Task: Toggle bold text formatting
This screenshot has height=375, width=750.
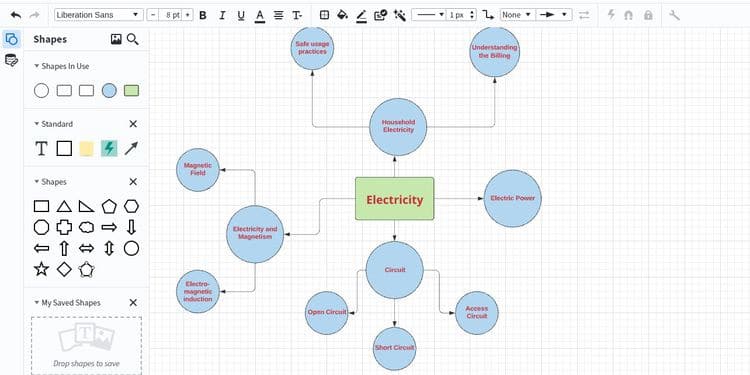Action: [x=203, y=15]
